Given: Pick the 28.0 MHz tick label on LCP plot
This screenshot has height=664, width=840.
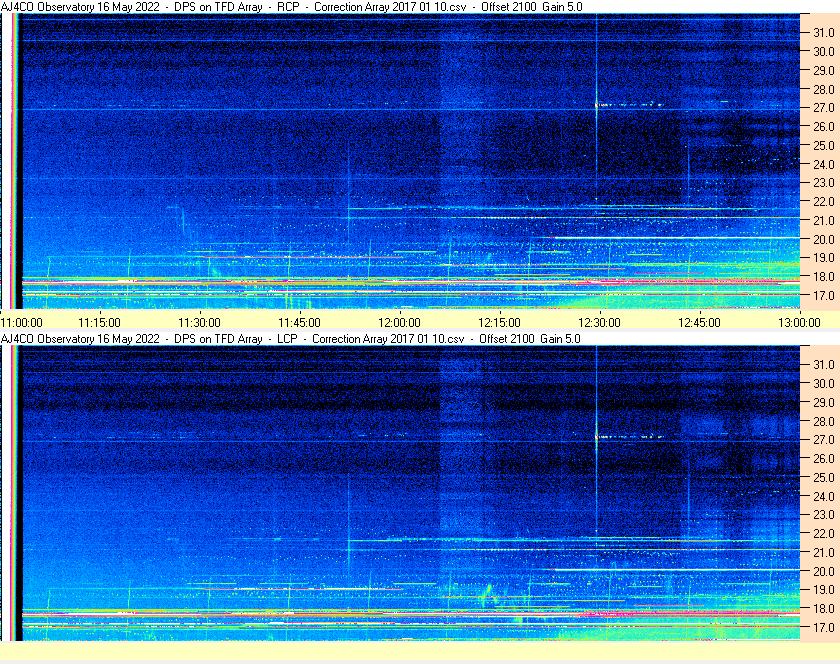Looking at the screenshot, I should coord(824,422).
